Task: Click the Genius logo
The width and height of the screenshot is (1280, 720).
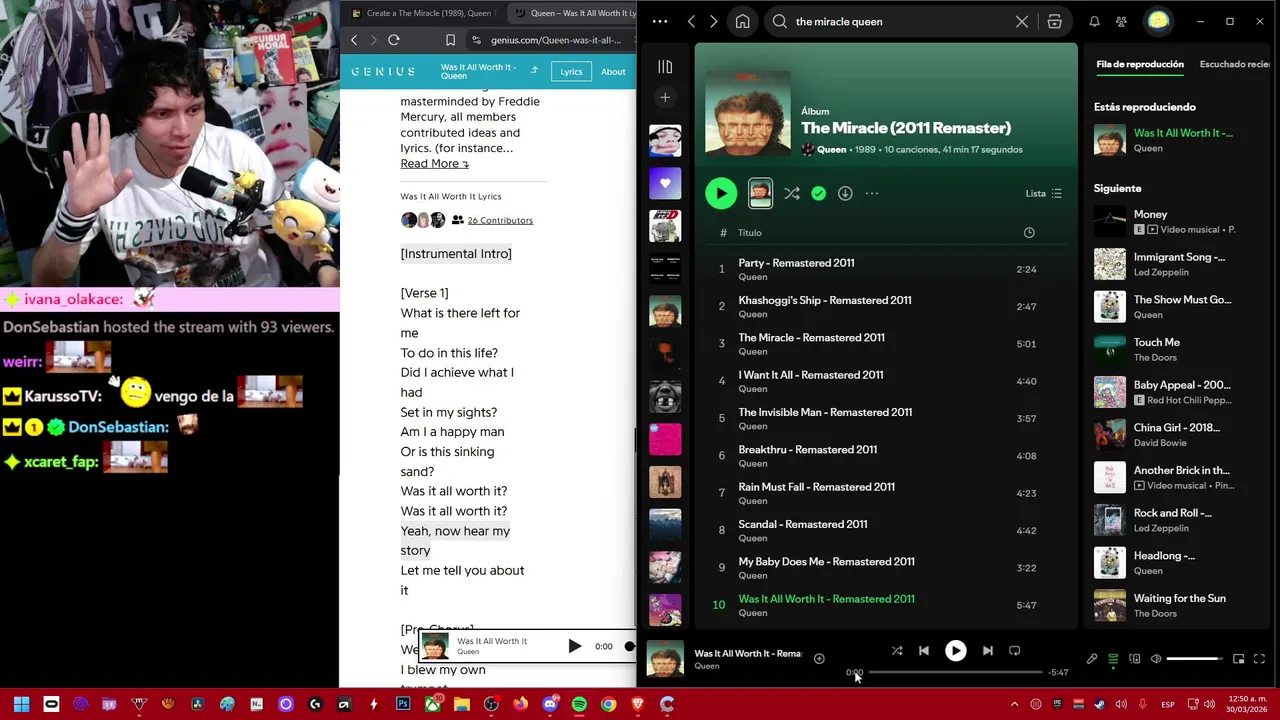Action: [x=383, y=72]
